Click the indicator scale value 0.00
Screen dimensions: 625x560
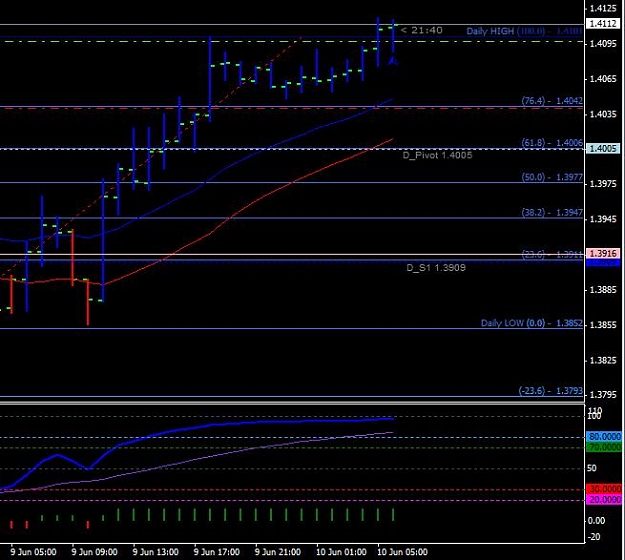click(x=596, y=521)
